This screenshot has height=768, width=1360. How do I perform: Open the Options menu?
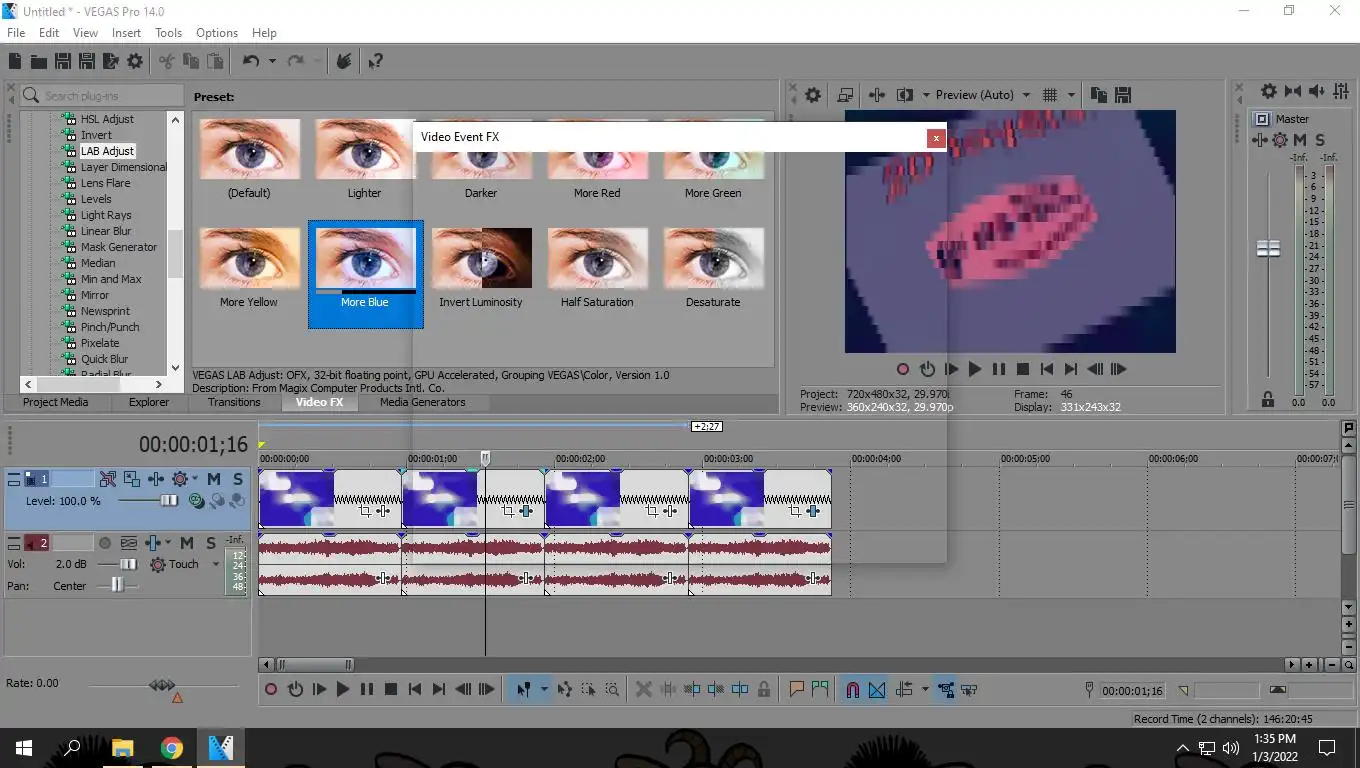pos(217,33)
